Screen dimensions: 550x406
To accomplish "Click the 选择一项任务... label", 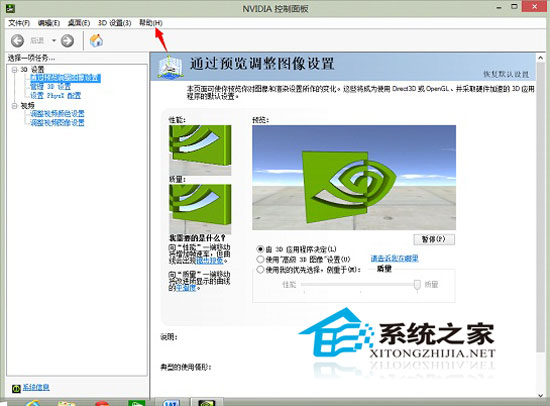I will (32, 58).
